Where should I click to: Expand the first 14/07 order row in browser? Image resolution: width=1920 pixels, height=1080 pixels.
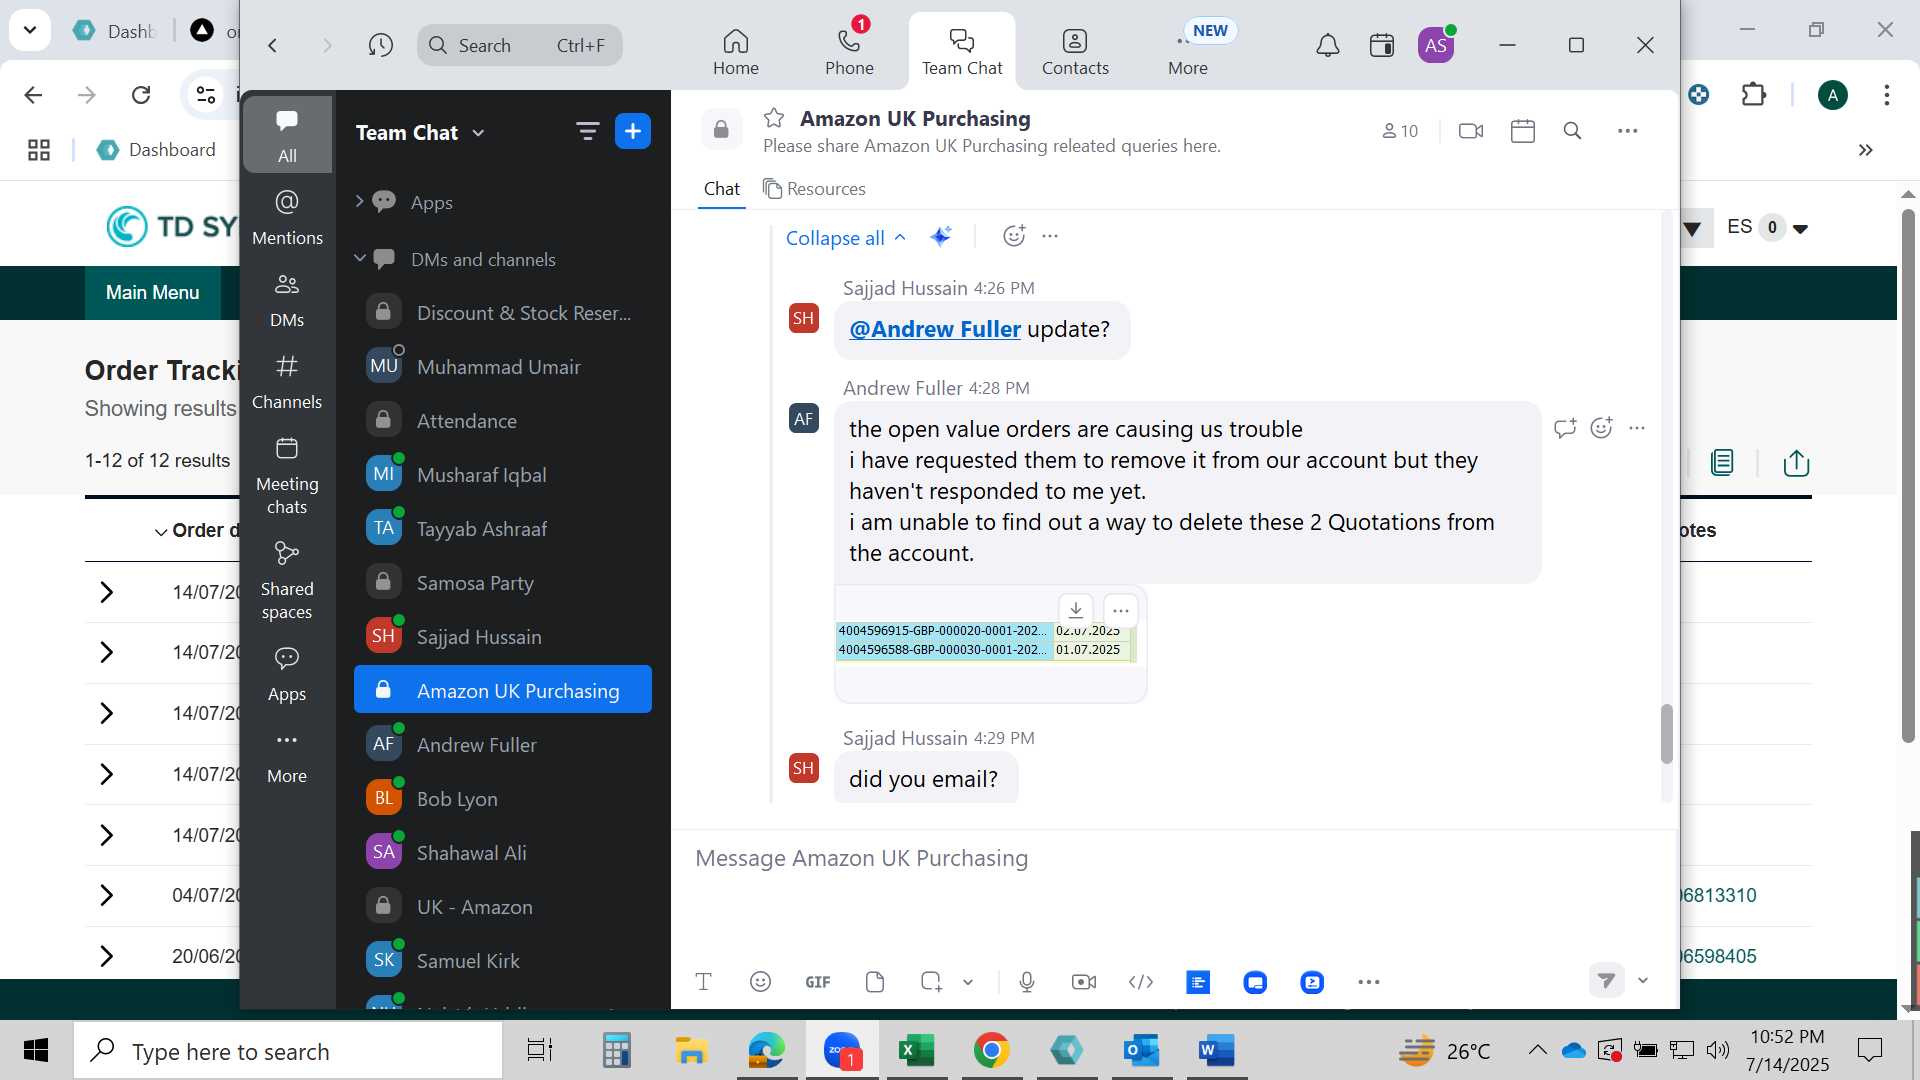pos(106,592)
